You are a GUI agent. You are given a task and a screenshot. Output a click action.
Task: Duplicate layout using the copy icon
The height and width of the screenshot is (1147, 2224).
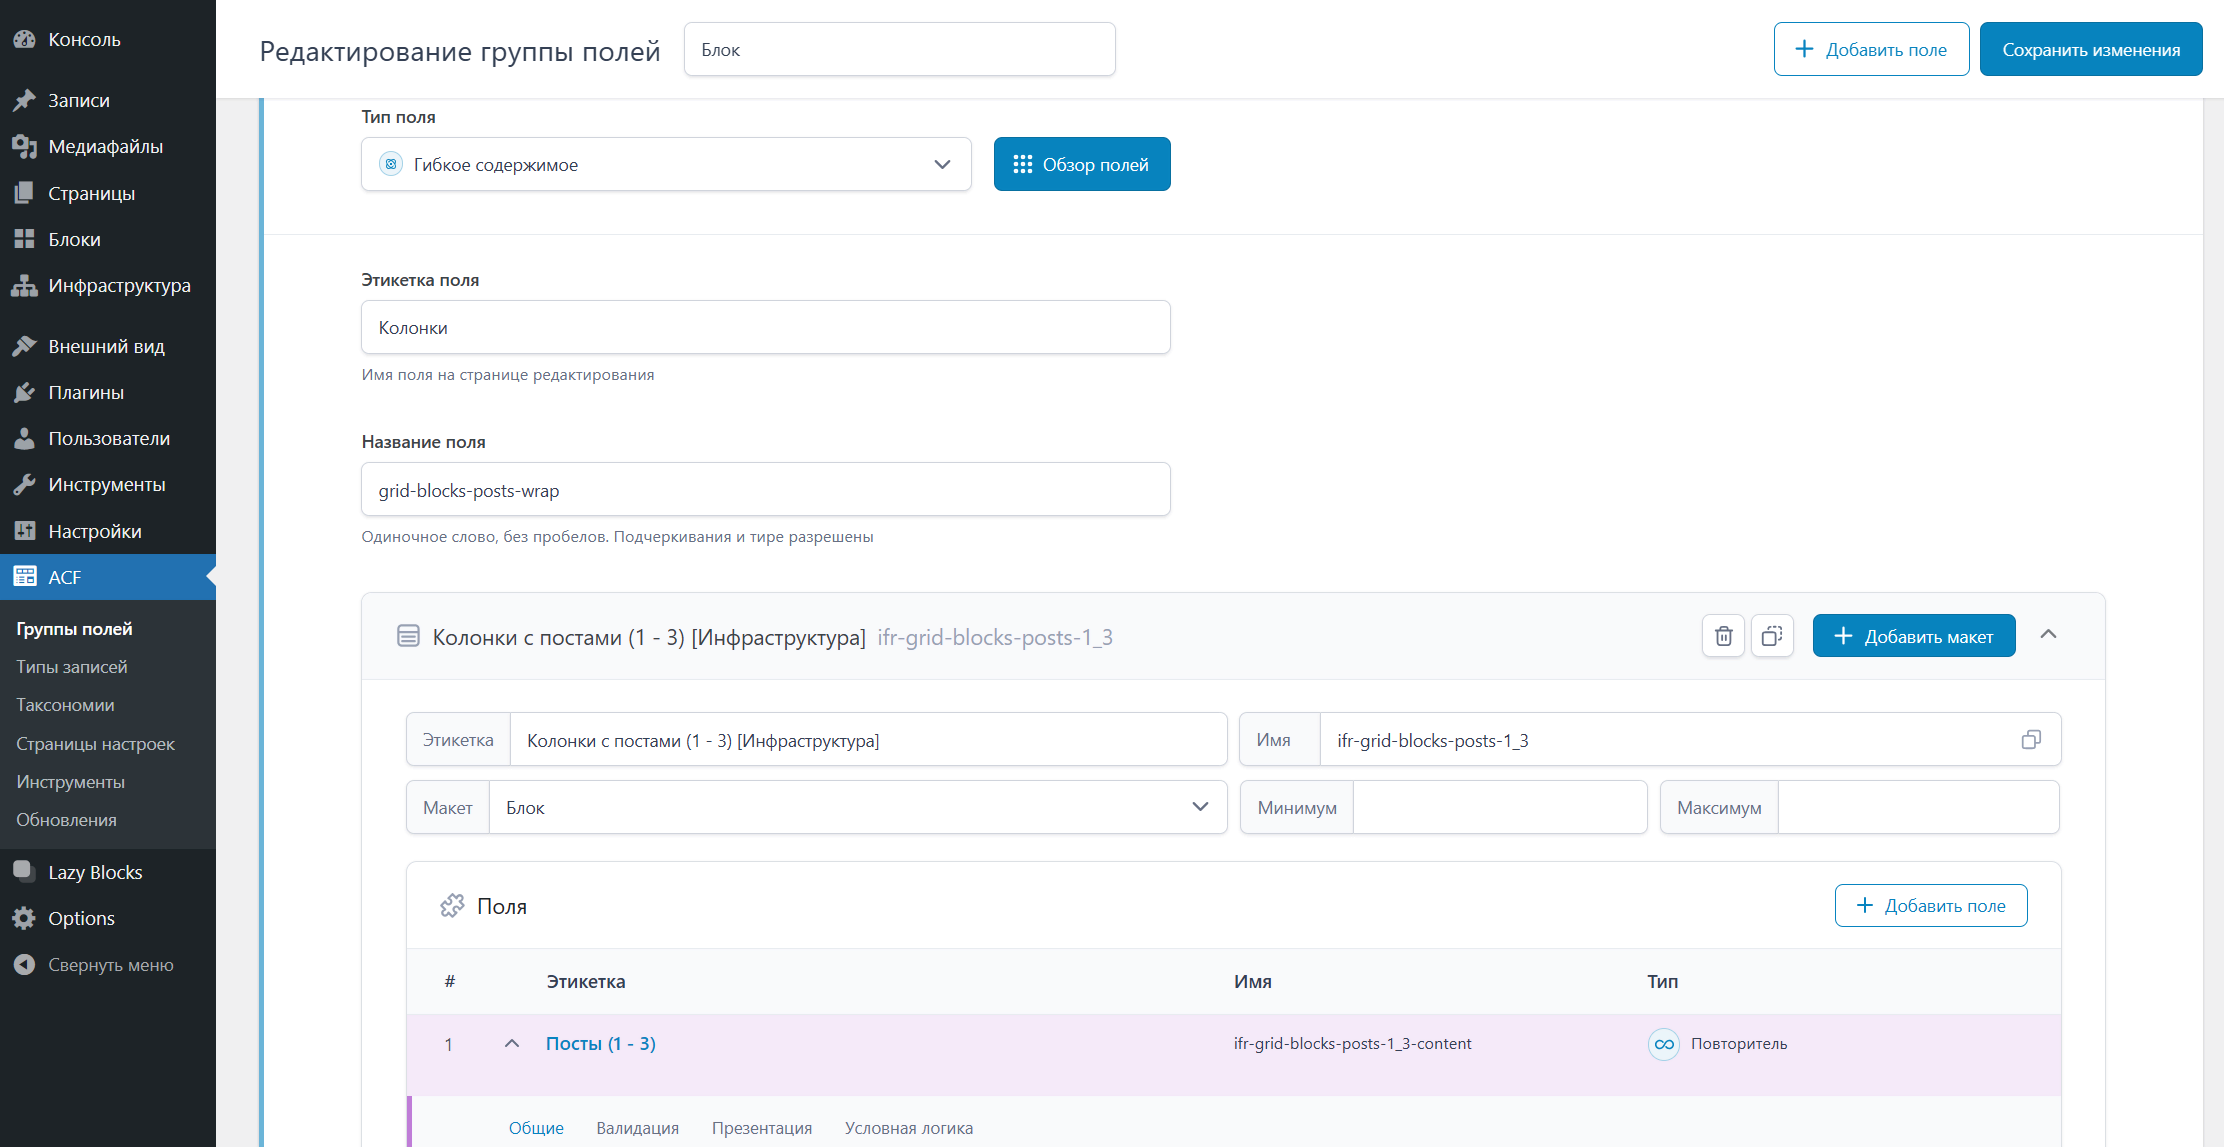point(1772,636)
